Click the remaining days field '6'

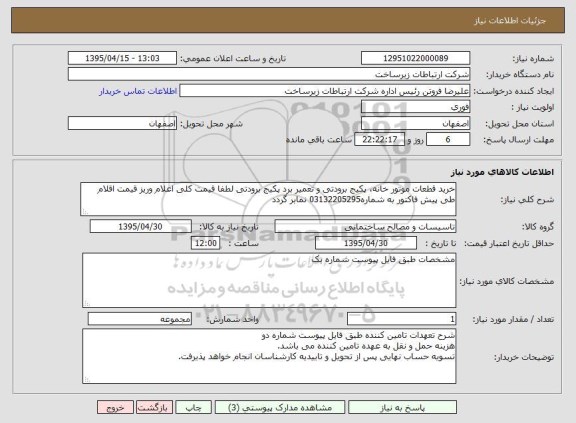coord(448,139)
